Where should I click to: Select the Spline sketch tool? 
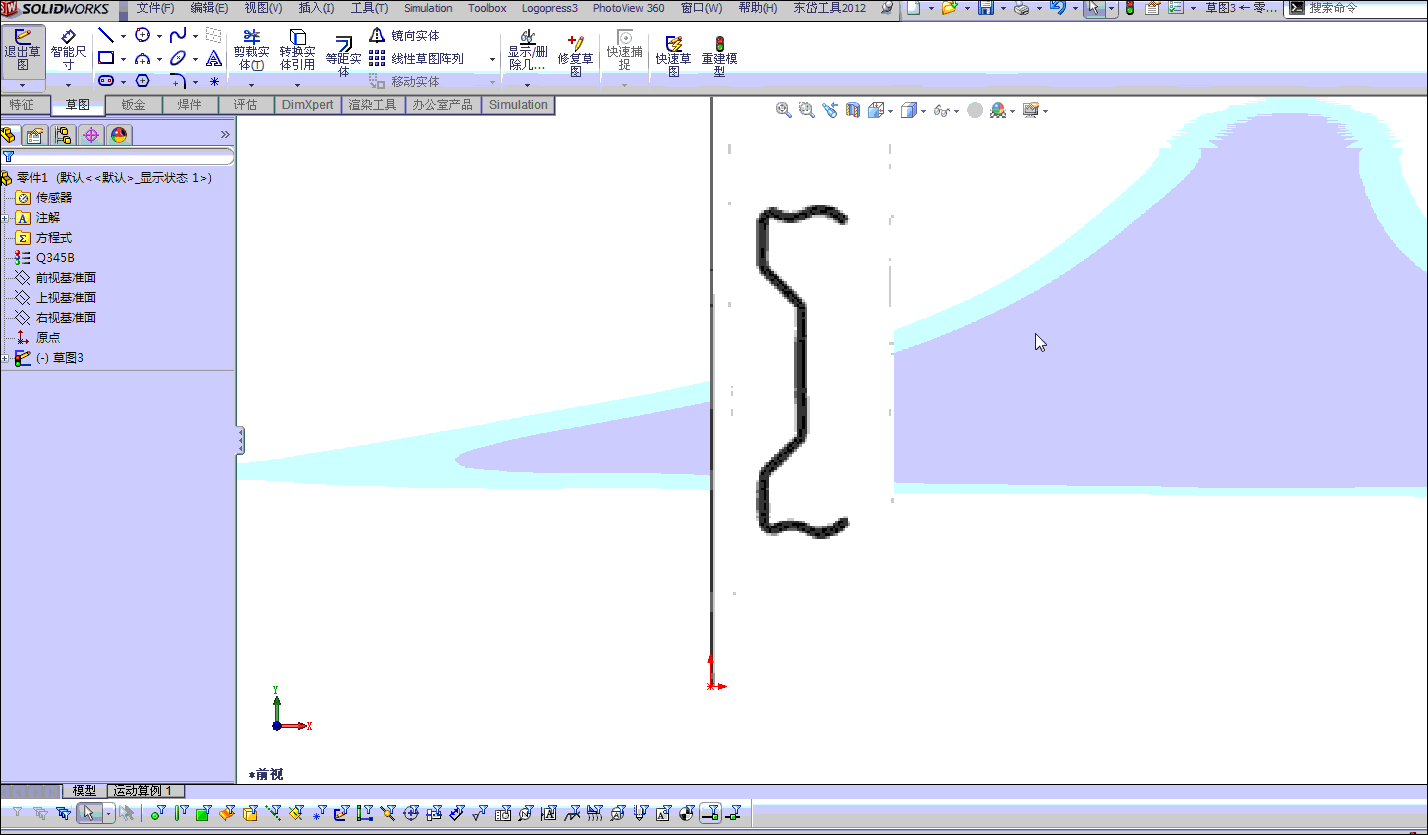[178, 35]
